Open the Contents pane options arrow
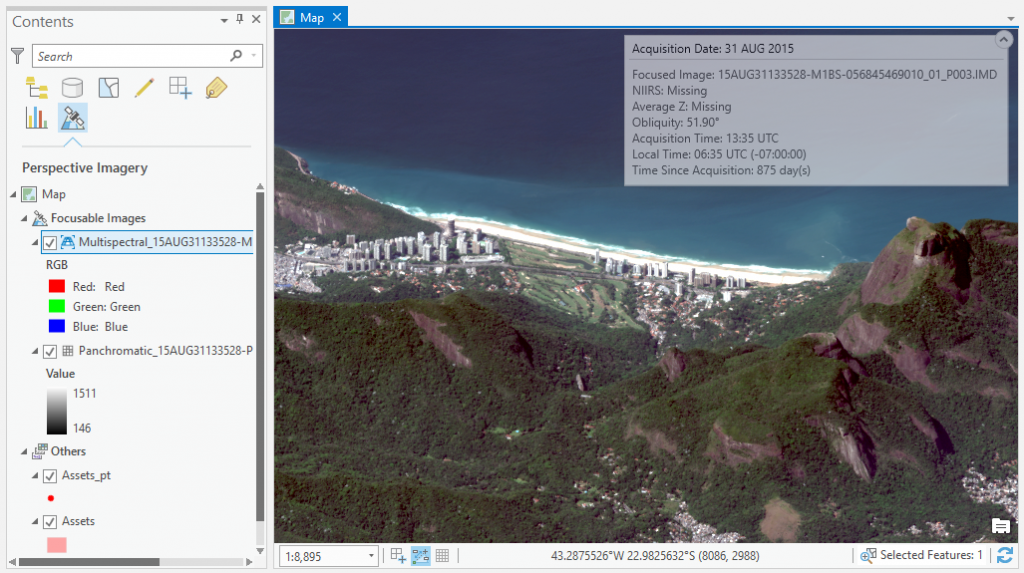 pyautogui.click(x=224, y=20)
